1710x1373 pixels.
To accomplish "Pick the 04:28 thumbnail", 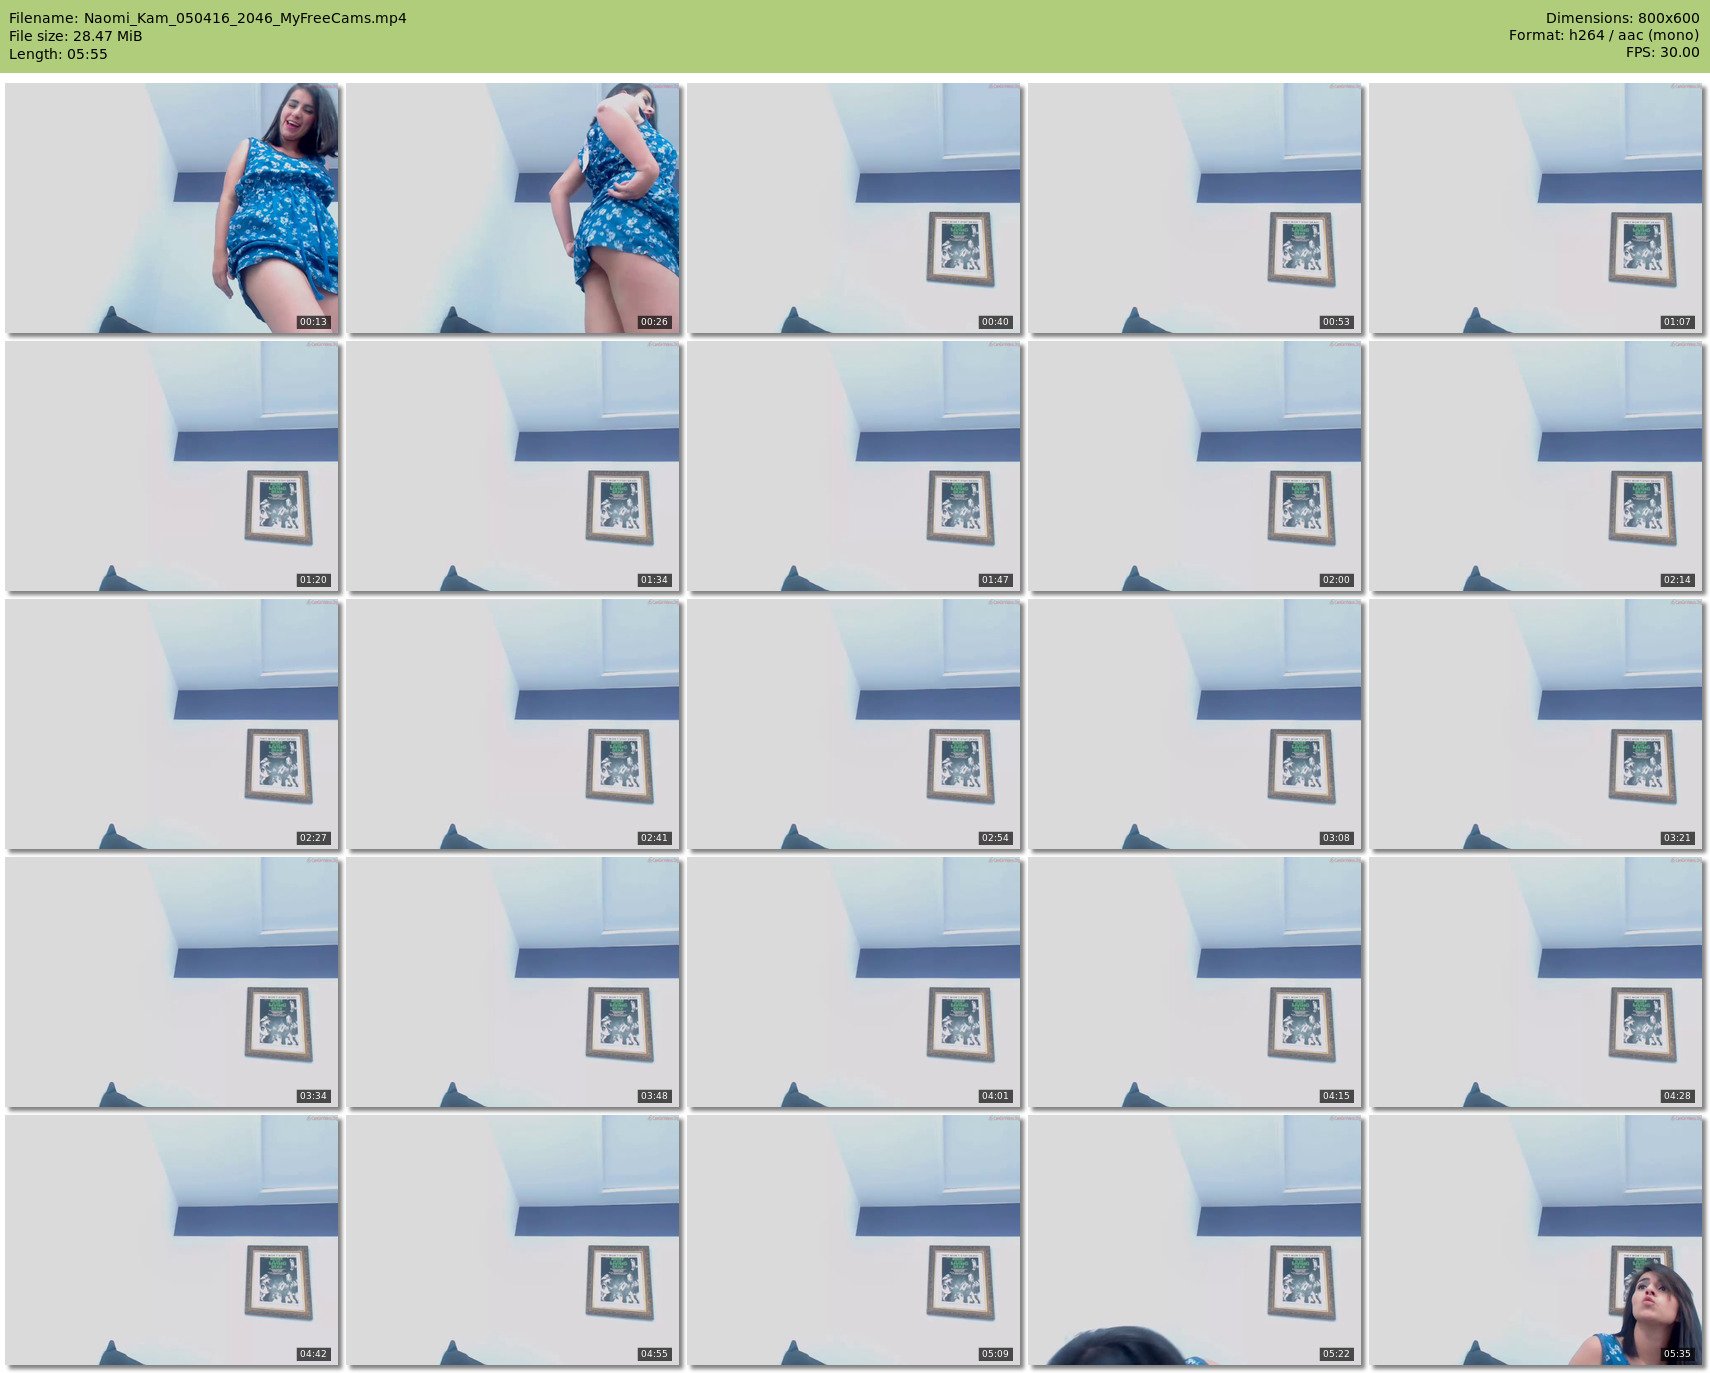I will [x=1536, y=982].
